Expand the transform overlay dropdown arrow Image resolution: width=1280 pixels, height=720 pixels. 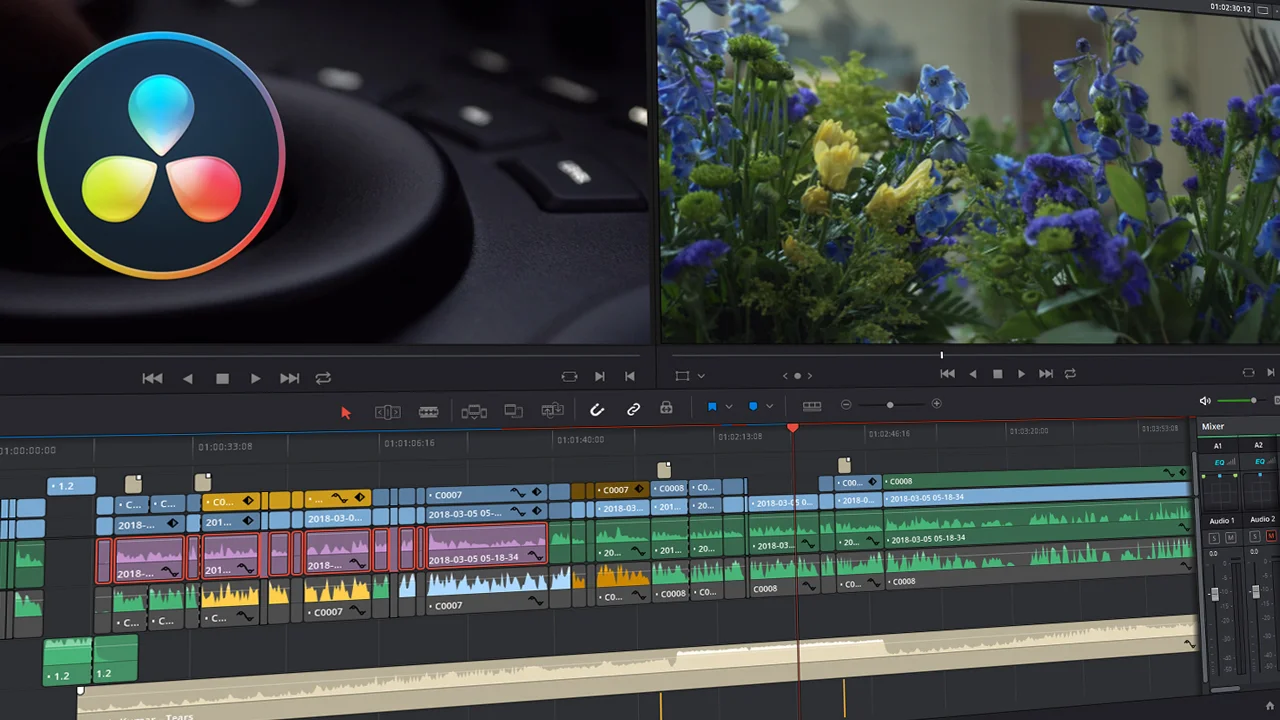pos(701,376)
